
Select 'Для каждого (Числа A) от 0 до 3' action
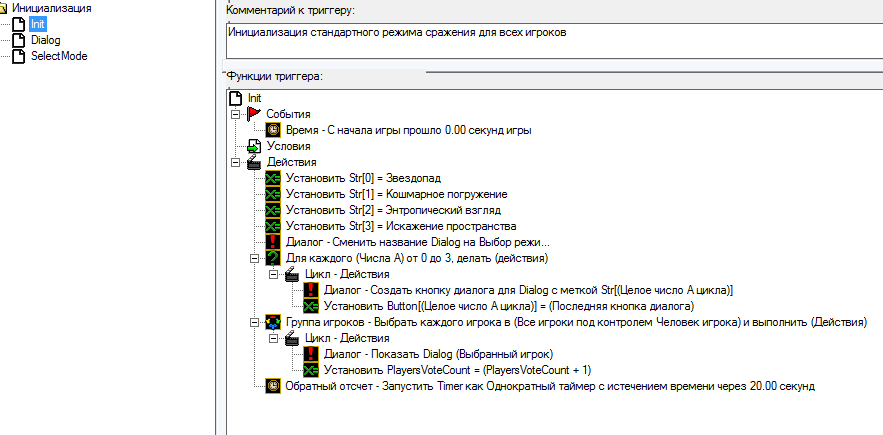(x=417, y=258)
